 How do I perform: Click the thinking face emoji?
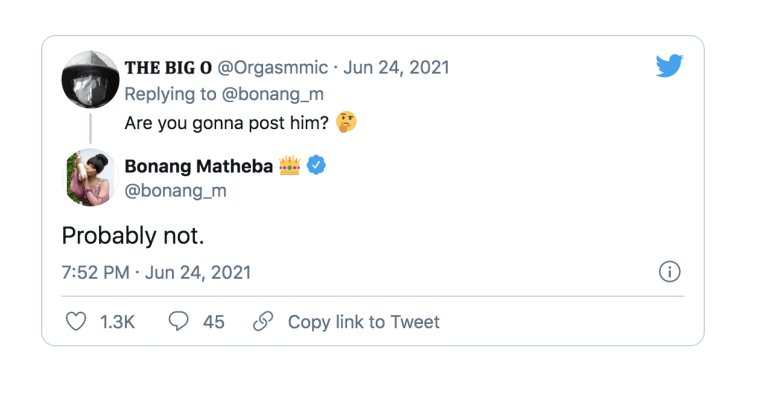pos(346,122)
